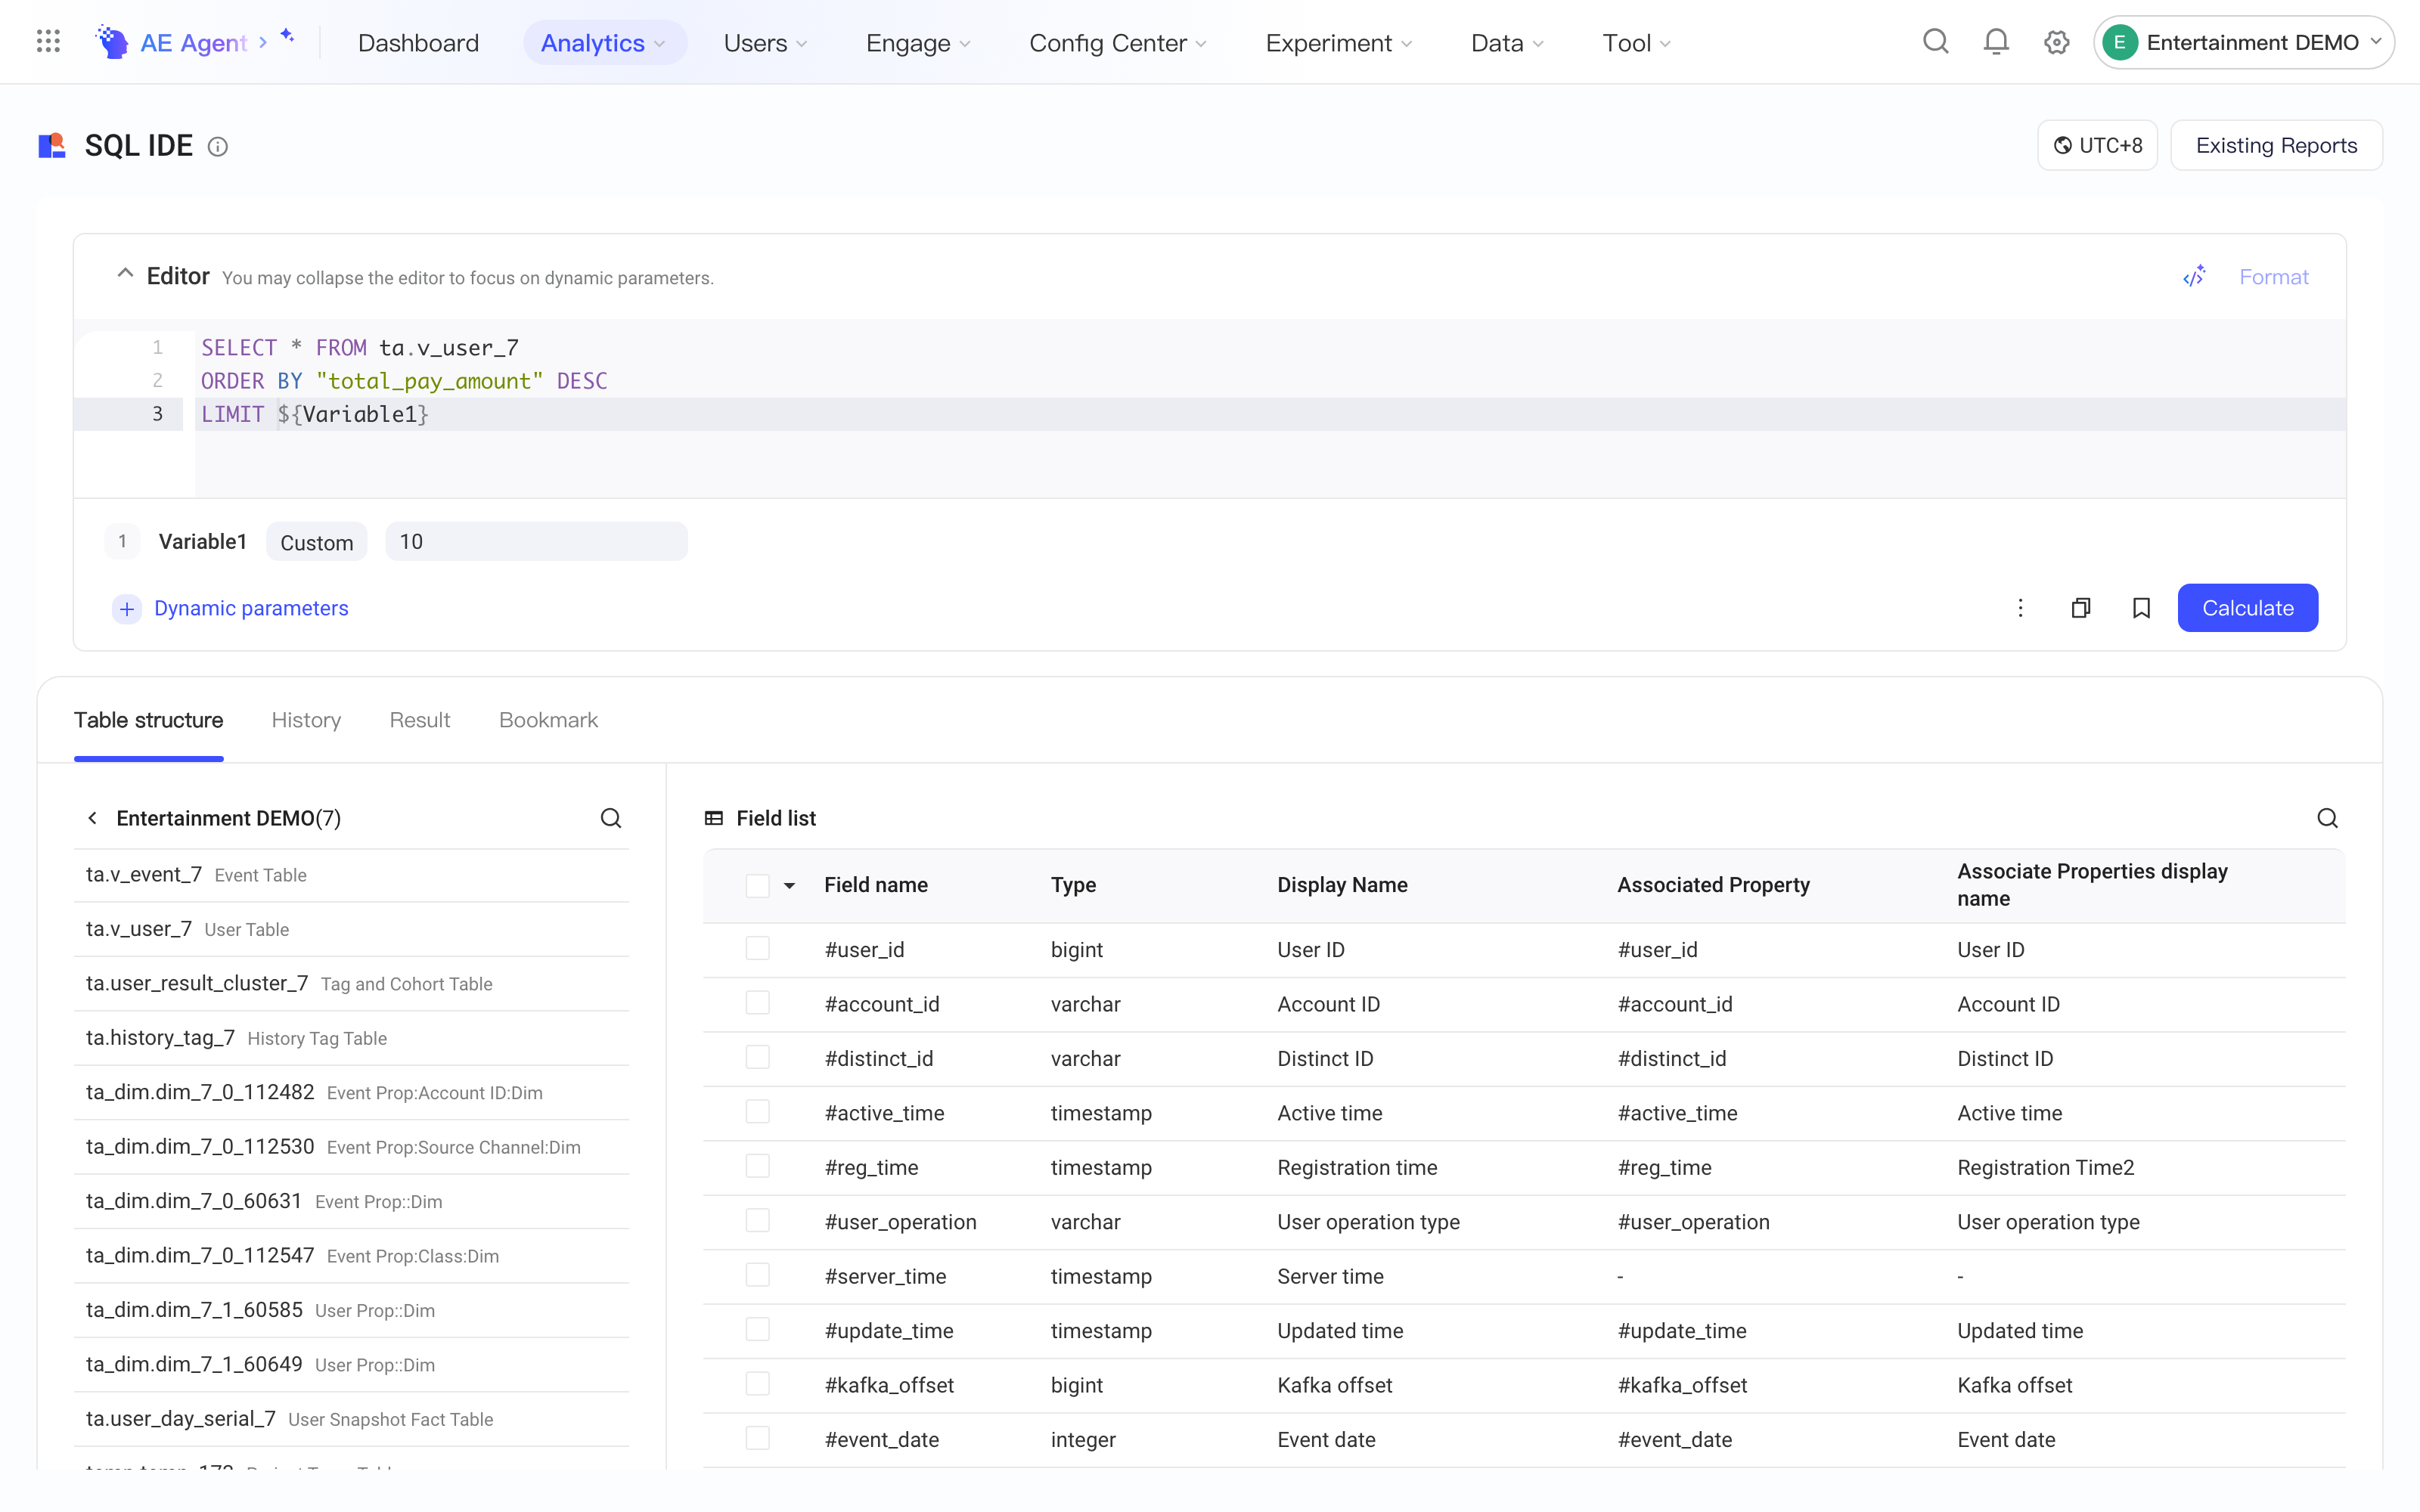Tick the #user_id field checkbox
Viewport: 2420px width, 1512px height.
[757, 948]
